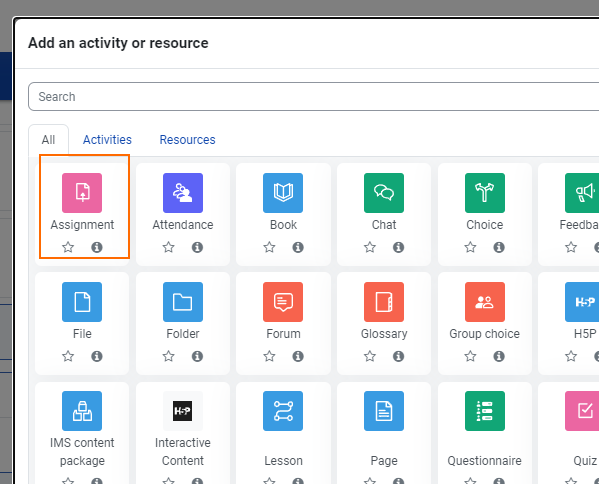Star Book as a favourite
Image resolution: width=599 pixels, height=484 pixels.
pyautogui.click(x=269, y=247)
